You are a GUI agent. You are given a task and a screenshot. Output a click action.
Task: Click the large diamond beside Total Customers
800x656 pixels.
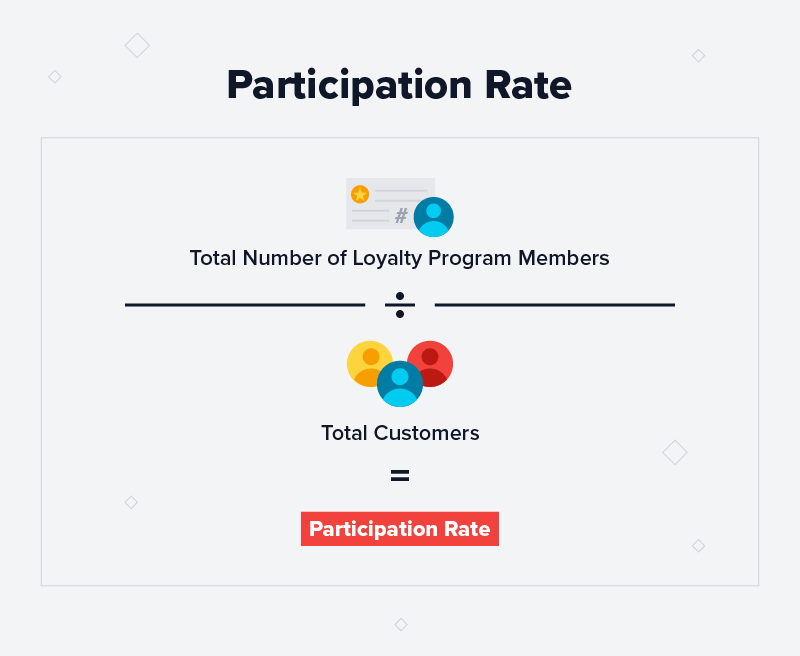pyautogui.click(x=675, y=452)
